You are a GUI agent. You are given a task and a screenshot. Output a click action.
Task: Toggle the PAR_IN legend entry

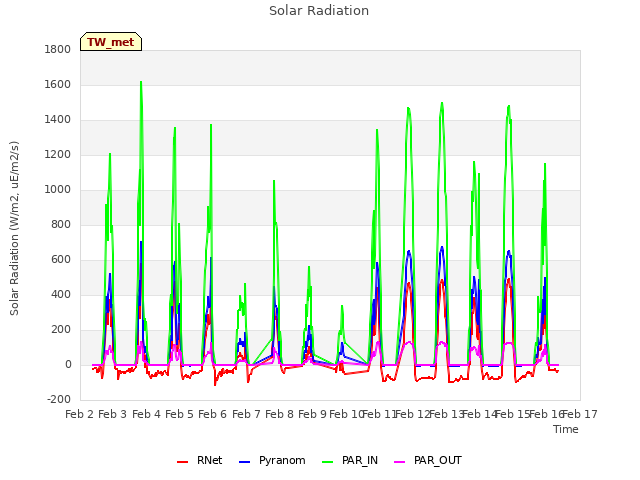tap(350, 460)
